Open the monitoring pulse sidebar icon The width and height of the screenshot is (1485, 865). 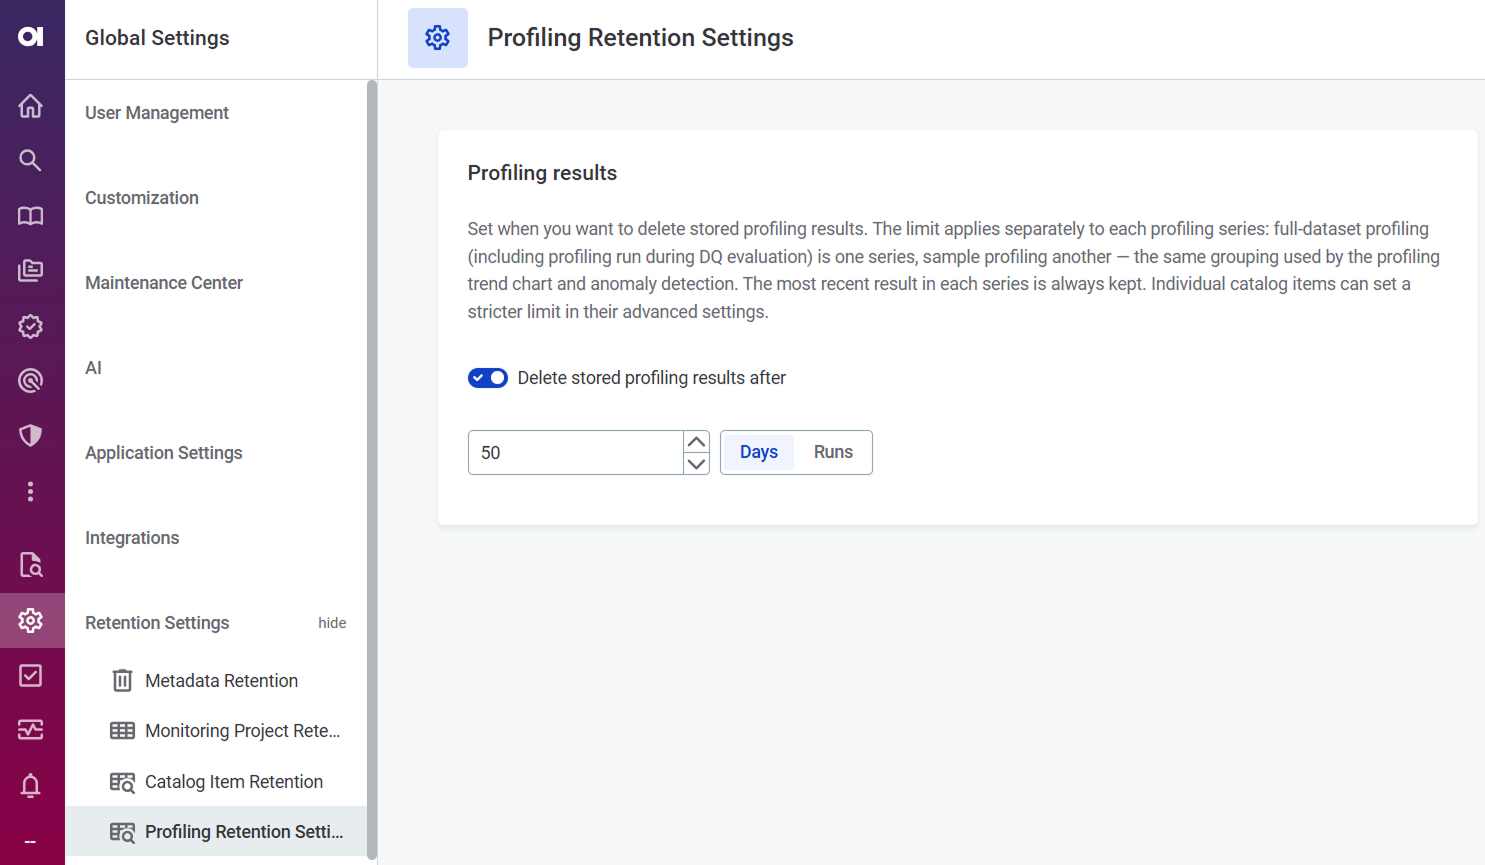pyautogui.click(x=31, y=730)
